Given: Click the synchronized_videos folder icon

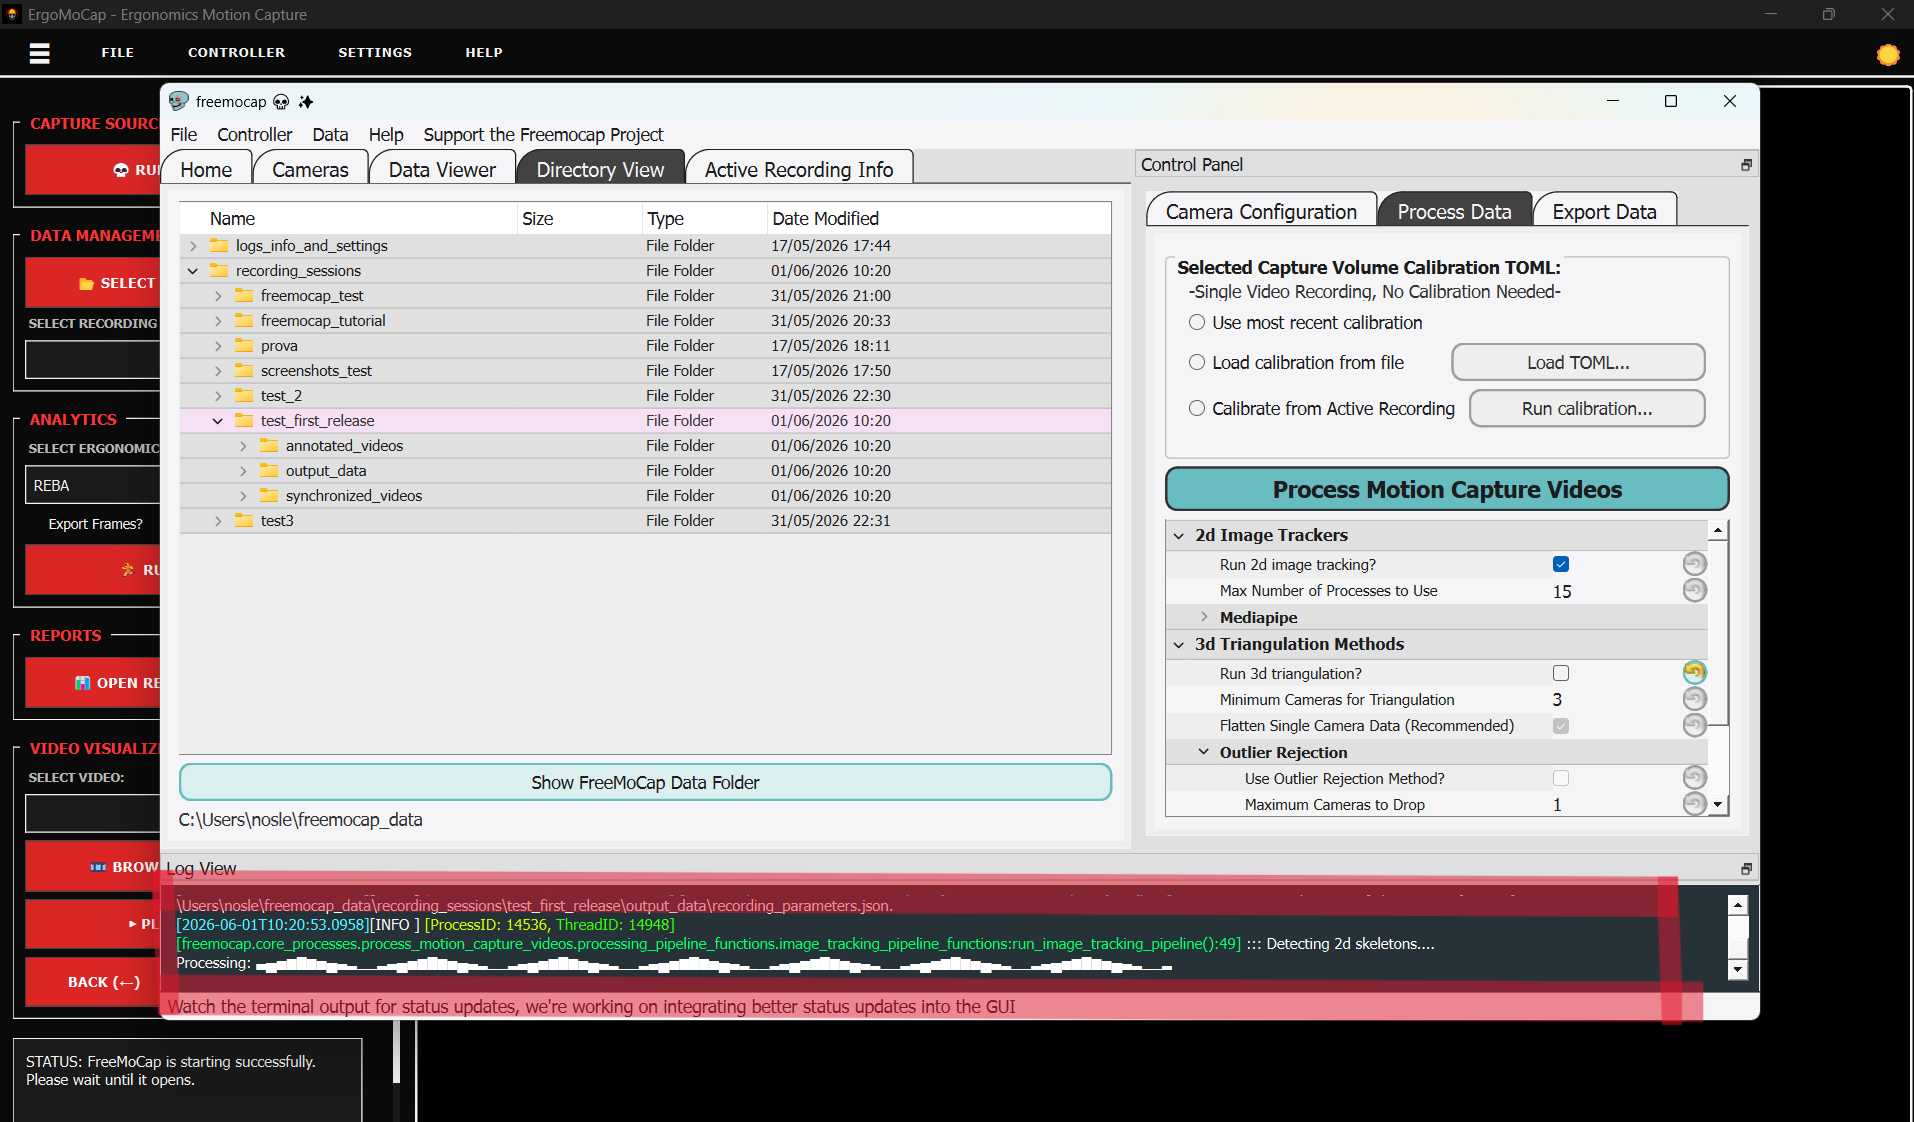Looking at the screenshot, I should (x=269, y=495).
